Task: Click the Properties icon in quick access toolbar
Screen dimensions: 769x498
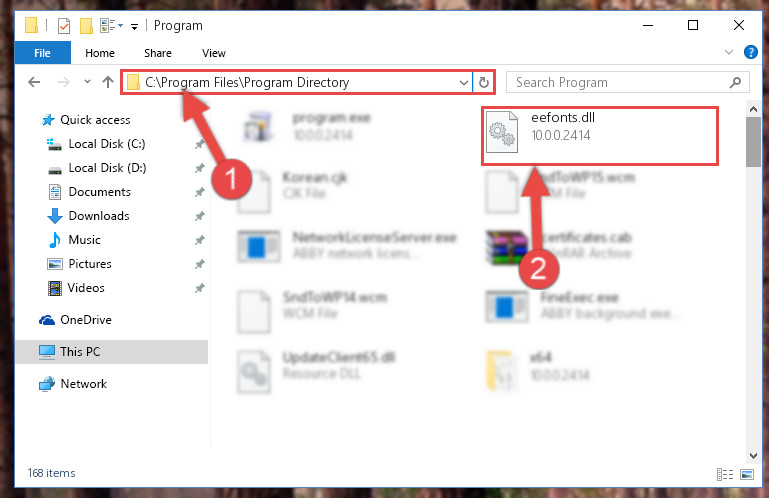Action: 64,26
